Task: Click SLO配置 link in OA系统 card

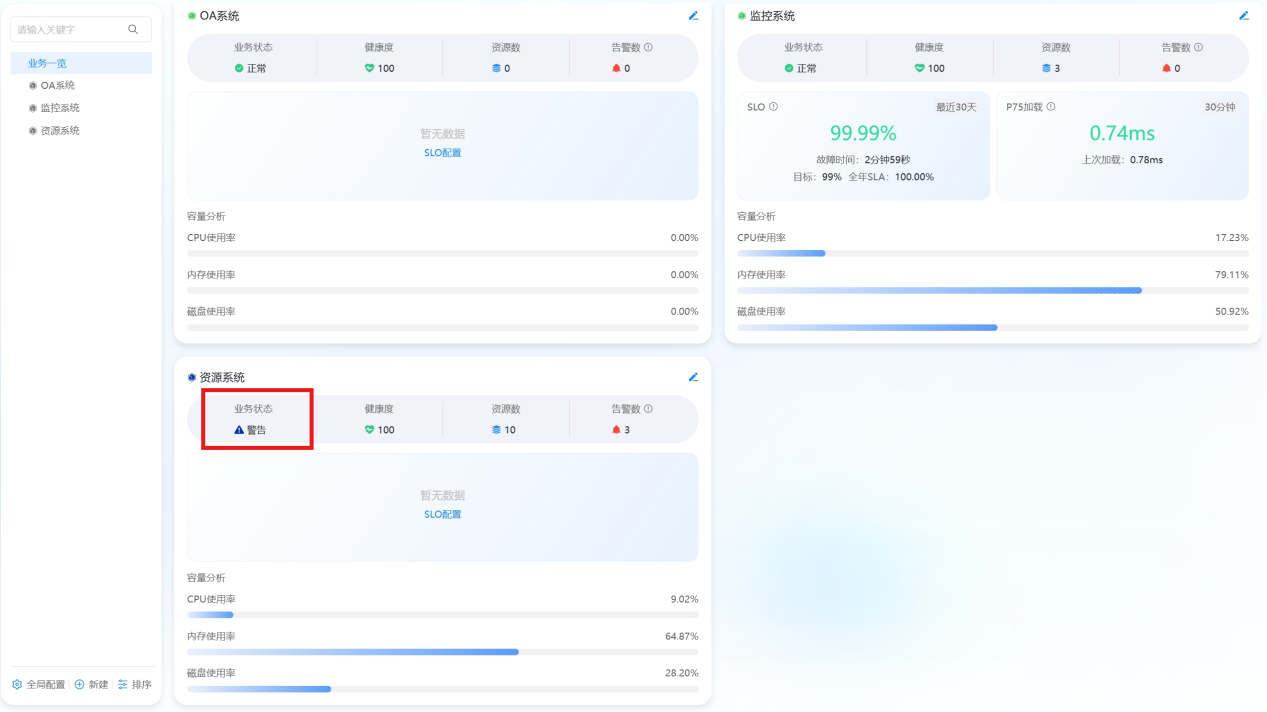Action: (443, 153)
